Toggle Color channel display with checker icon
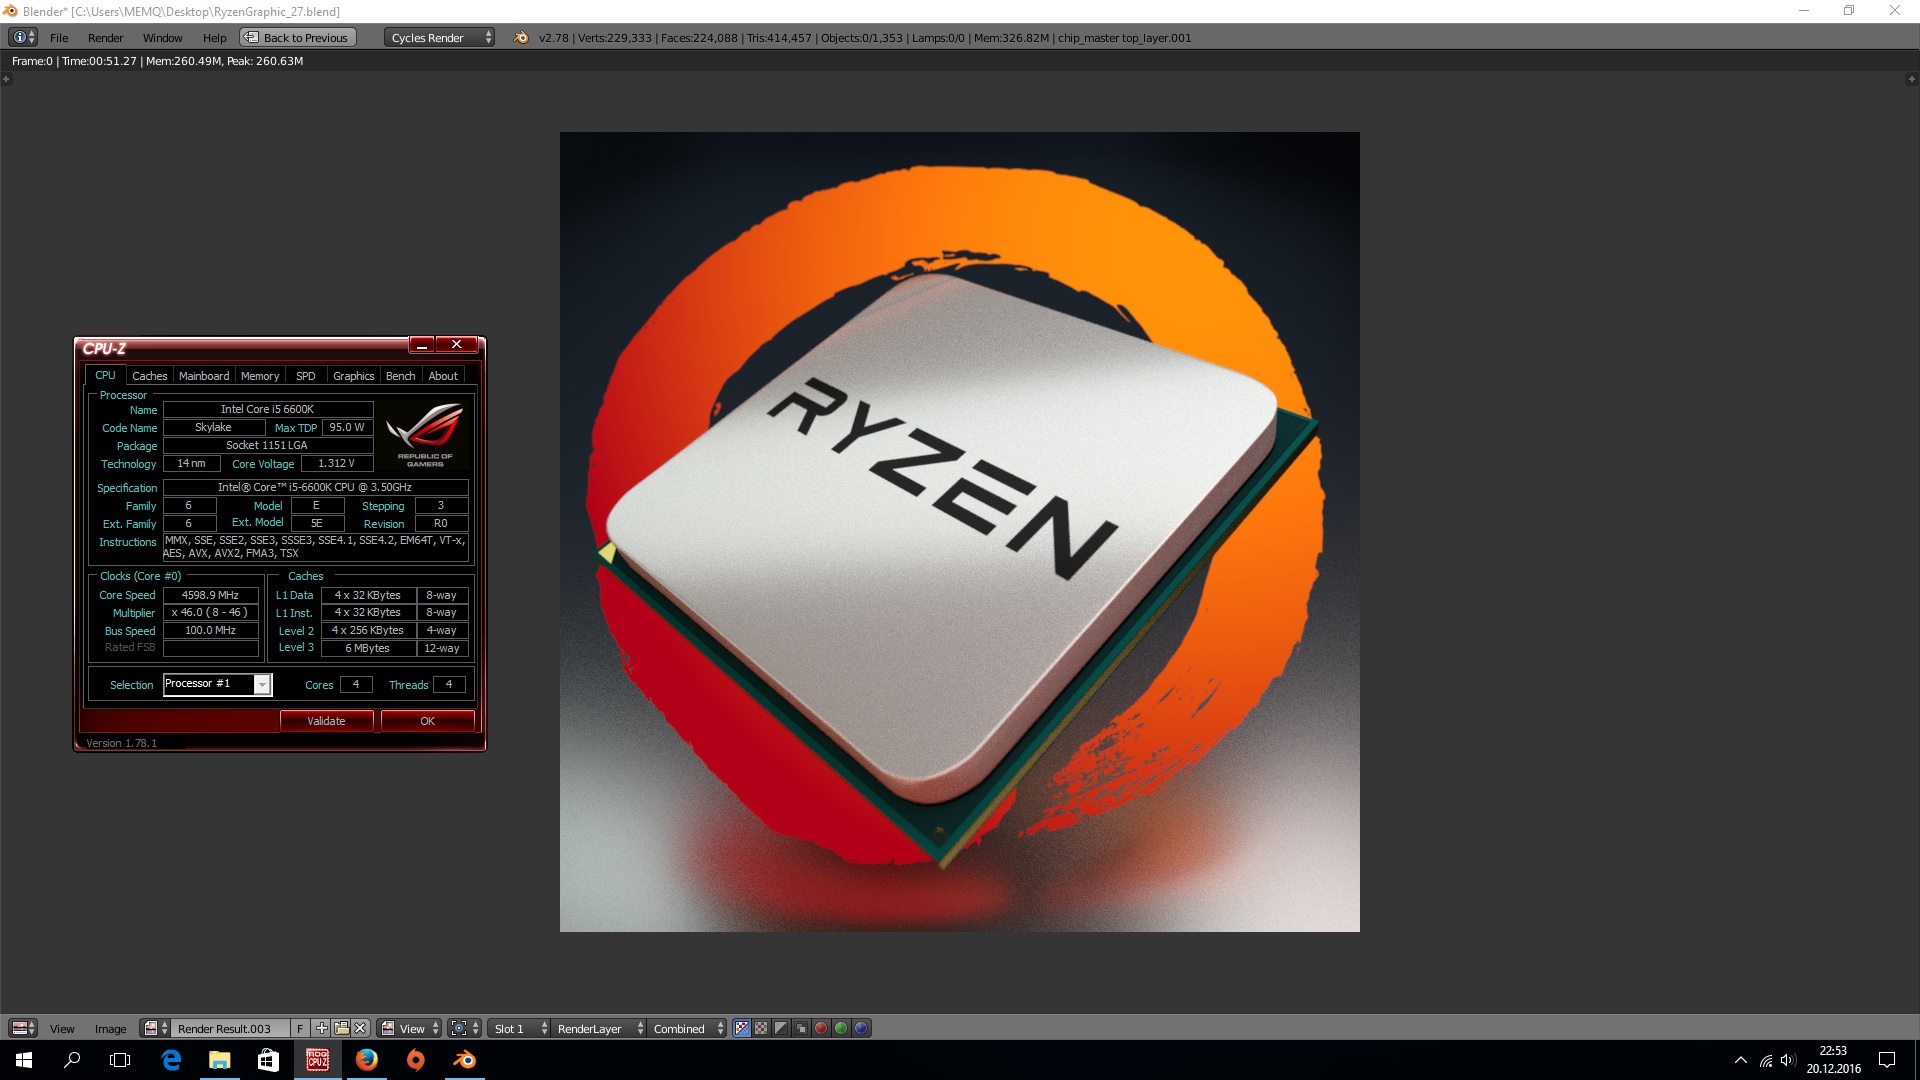 coord(761,1028)
